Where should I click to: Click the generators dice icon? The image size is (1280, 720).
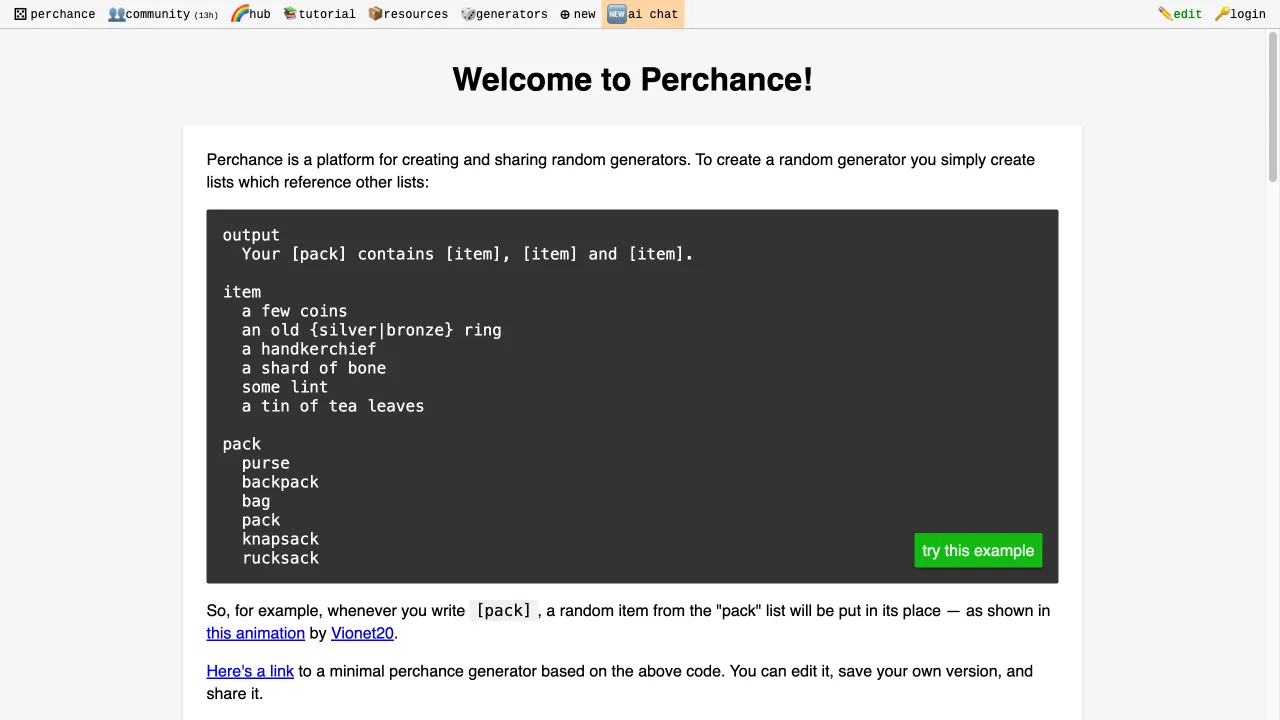[x=467, y=14]
